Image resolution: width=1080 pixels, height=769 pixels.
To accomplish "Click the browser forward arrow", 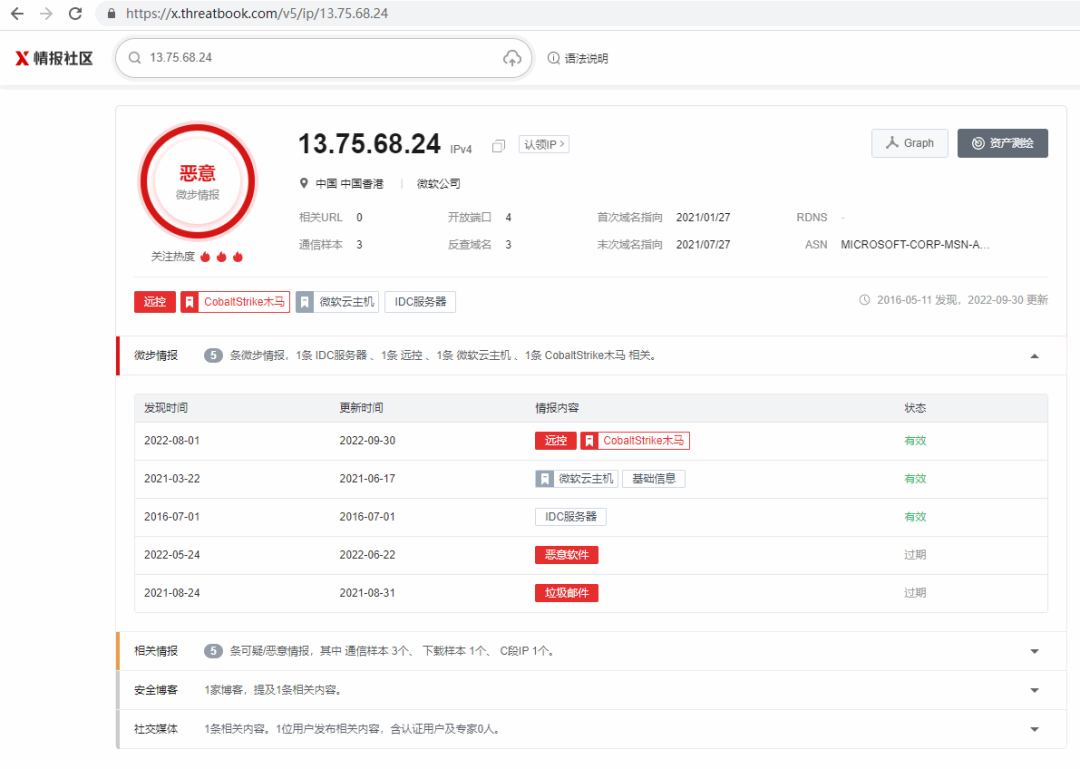I will (x=46, y=13).
